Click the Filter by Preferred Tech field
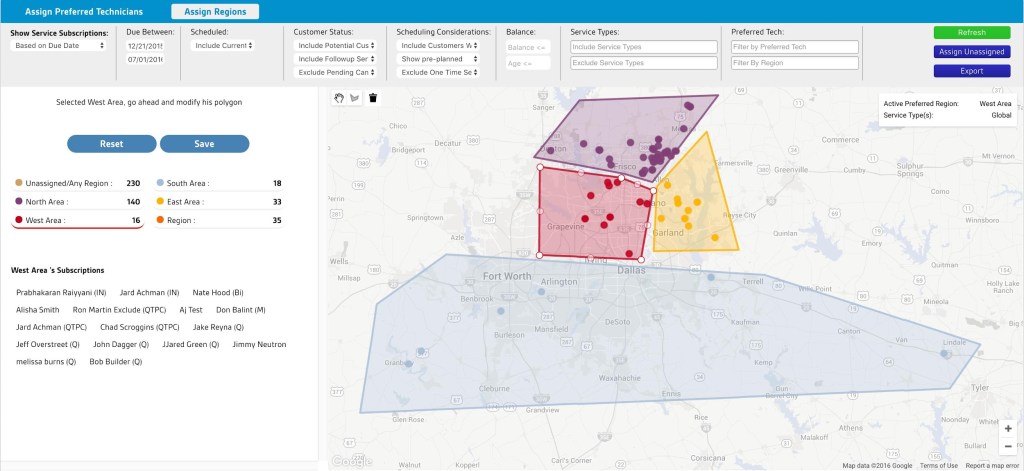Viewport: 1024px width, 471px height. tap(794, 47)
